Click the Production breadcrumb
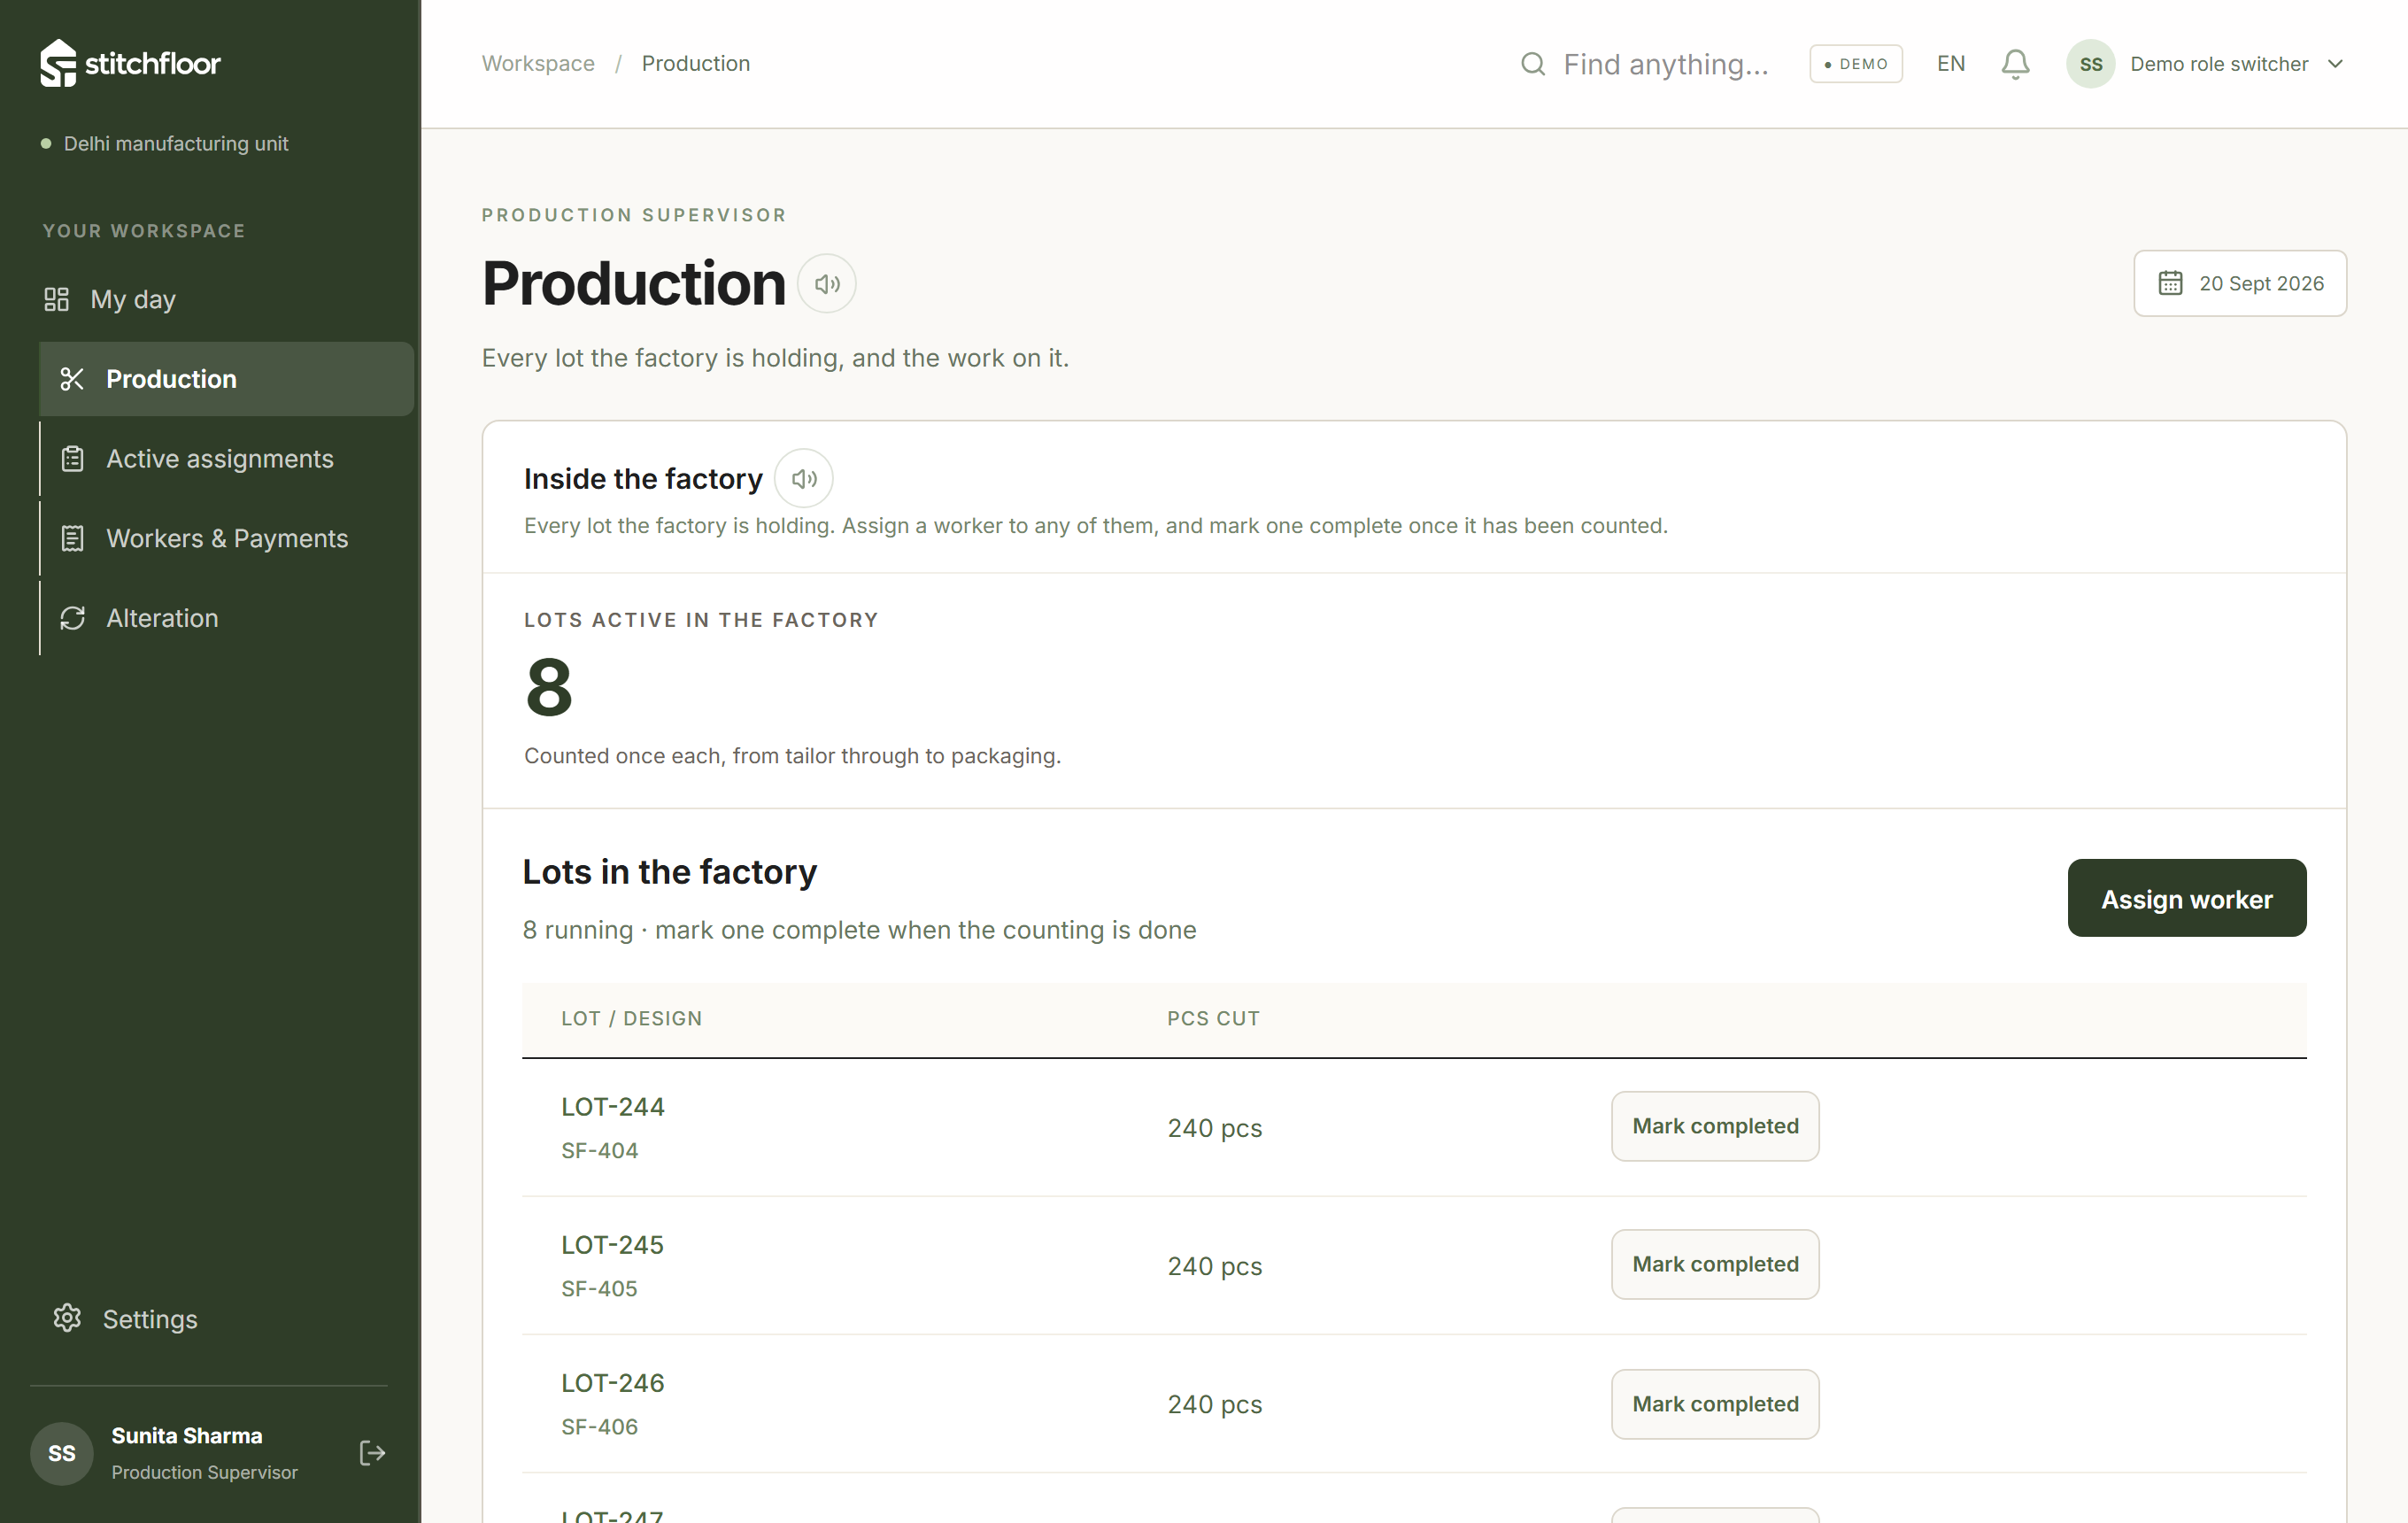Image resolution: width=2408 pixels, height=1523 pixels. 696,64
